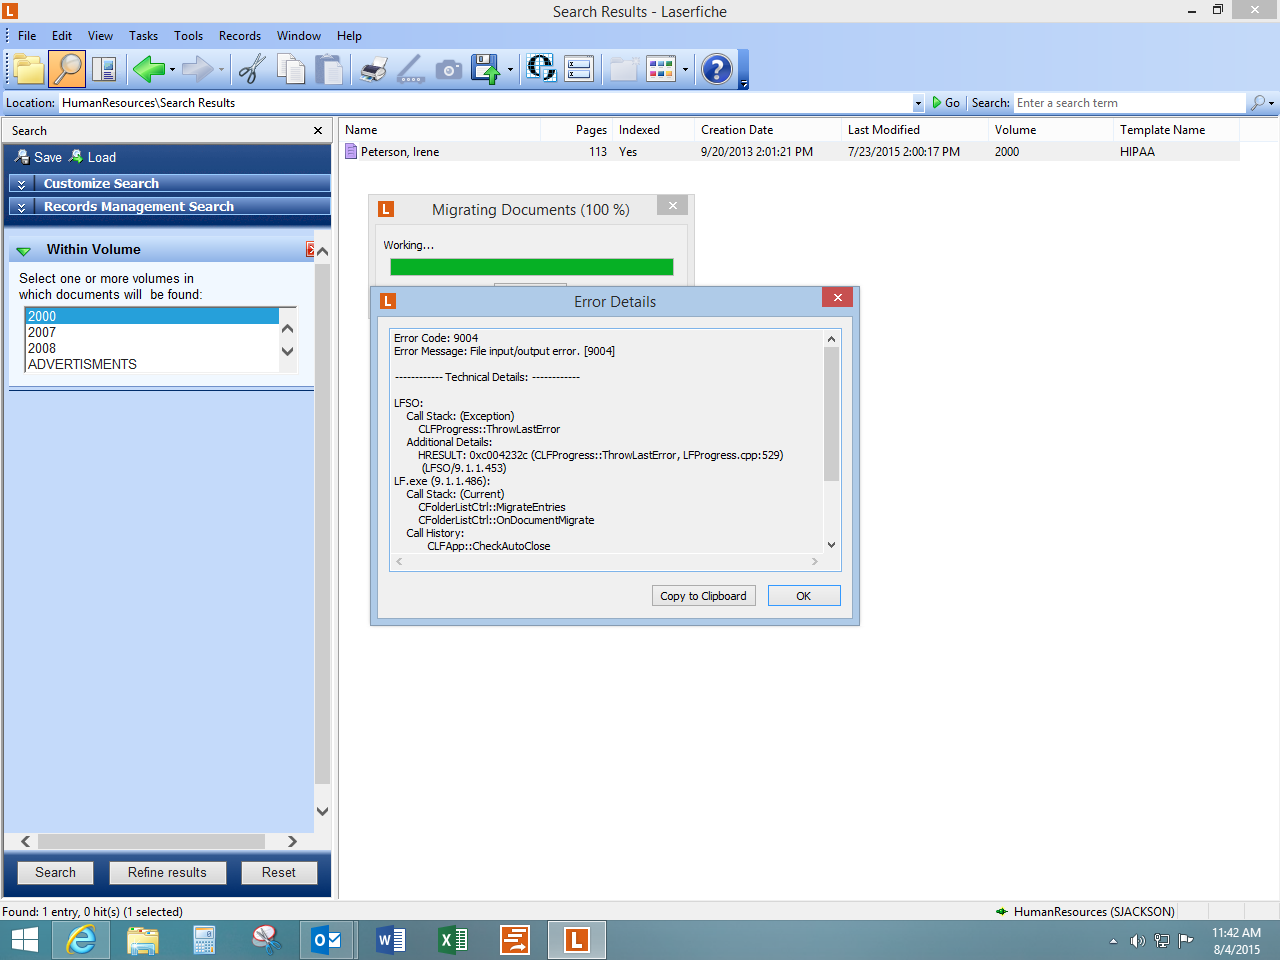Close the Search pane
The width and height of the screenshot is (1280, 960).
(x=318, y=131)
